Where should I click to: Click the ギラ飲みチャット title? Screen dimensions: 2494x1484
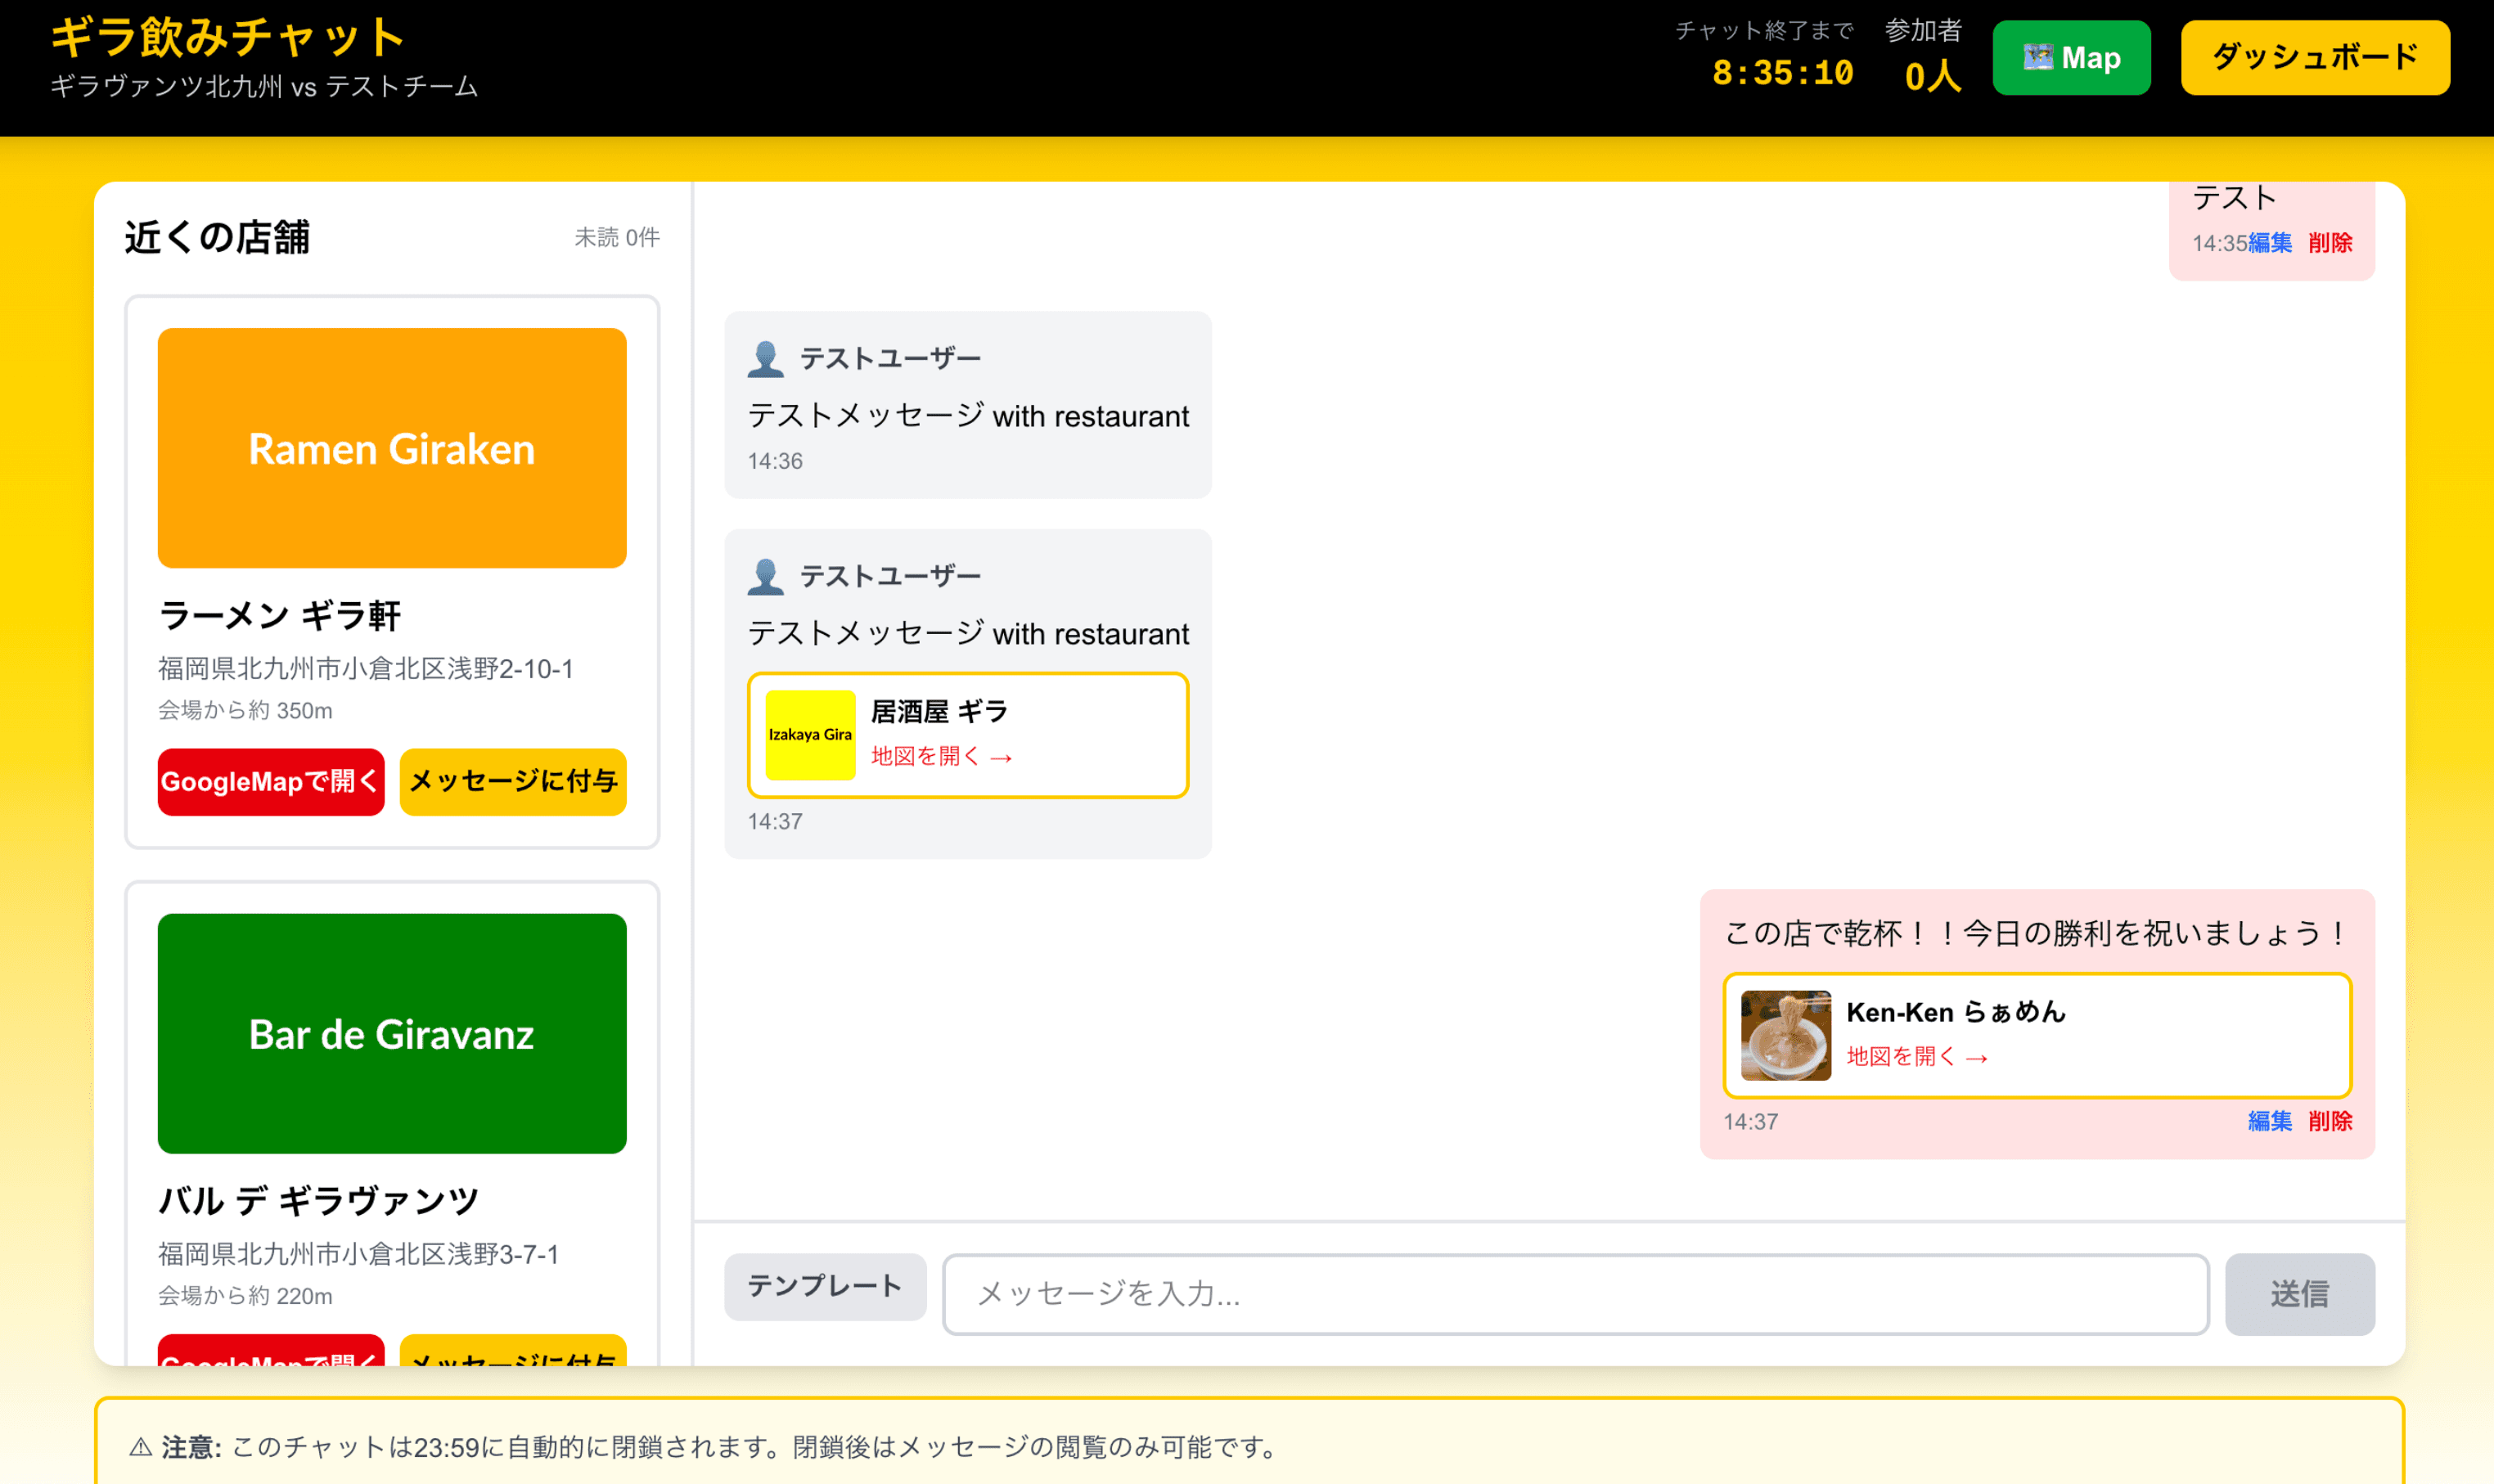point(228,38)
